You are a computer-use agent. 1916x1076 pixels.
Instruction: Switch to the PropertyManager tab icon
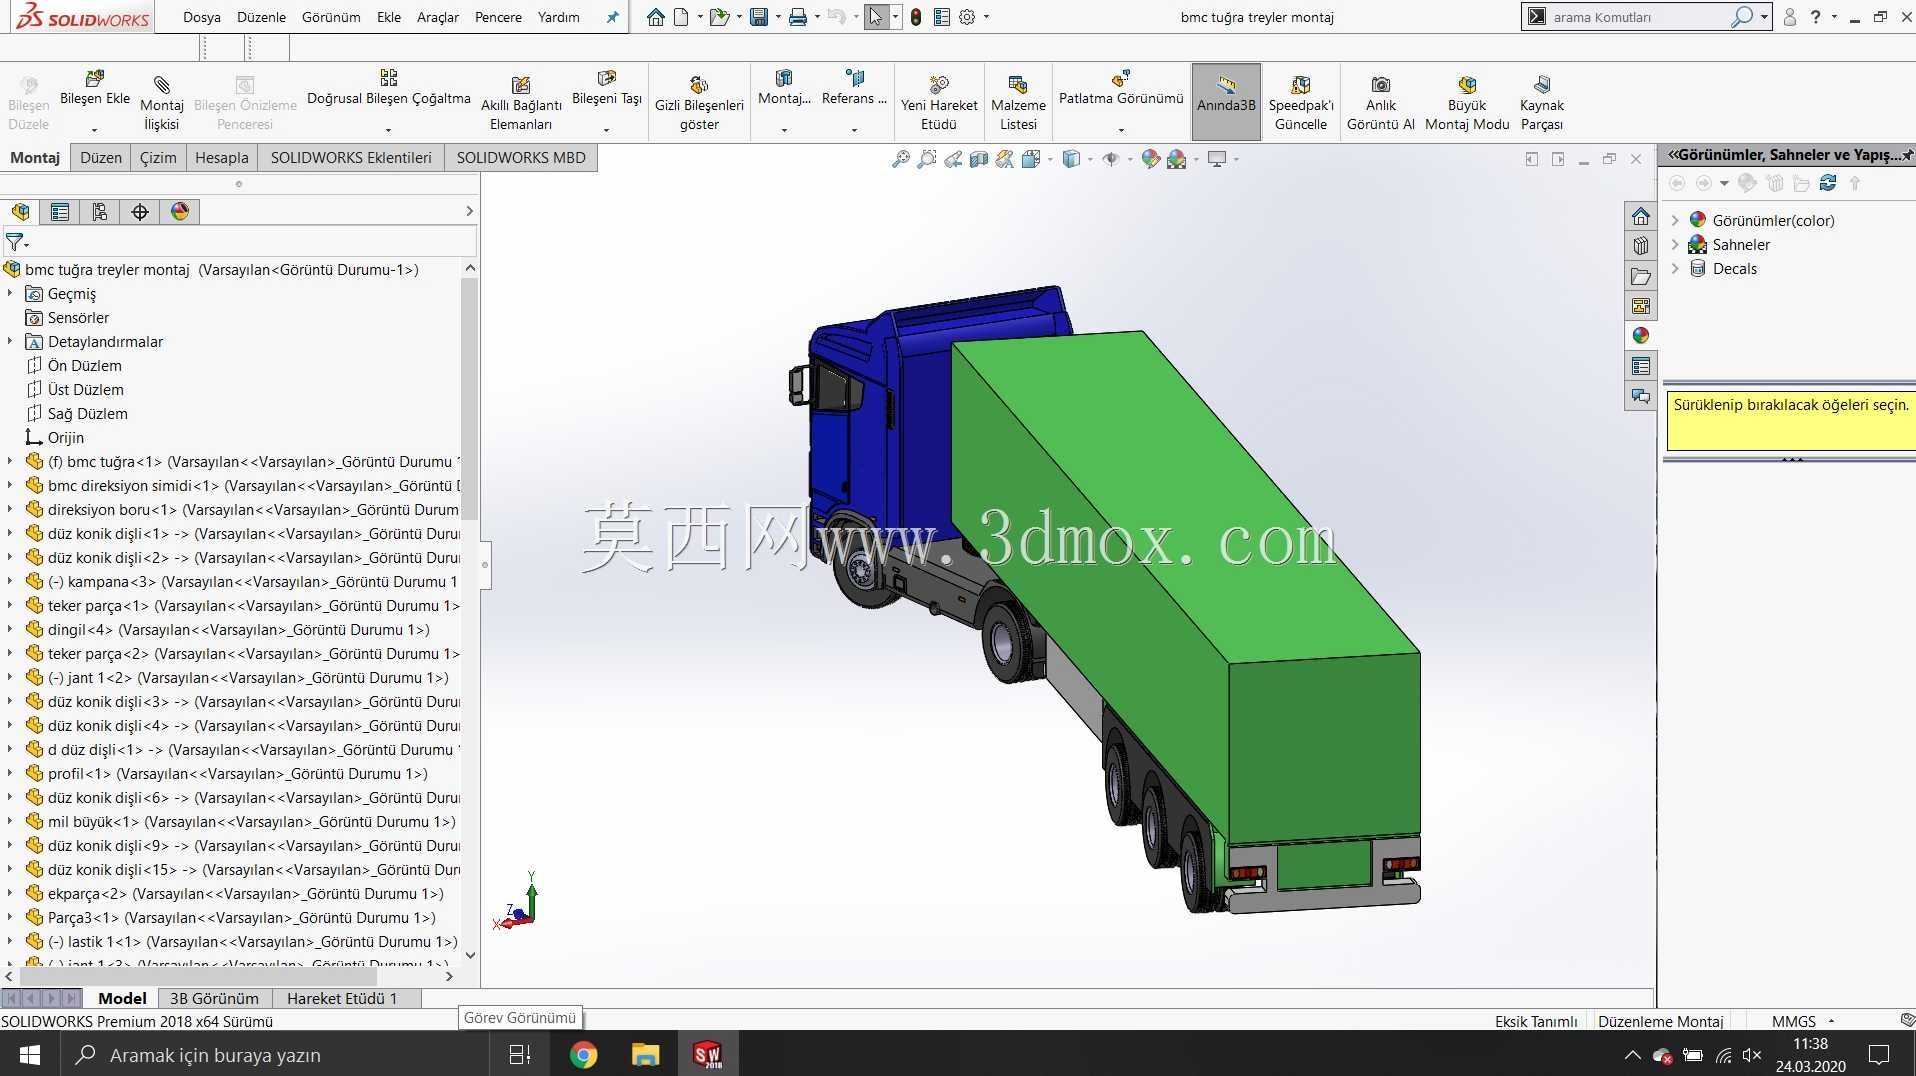pyautogui.click(x=60, y=212)
